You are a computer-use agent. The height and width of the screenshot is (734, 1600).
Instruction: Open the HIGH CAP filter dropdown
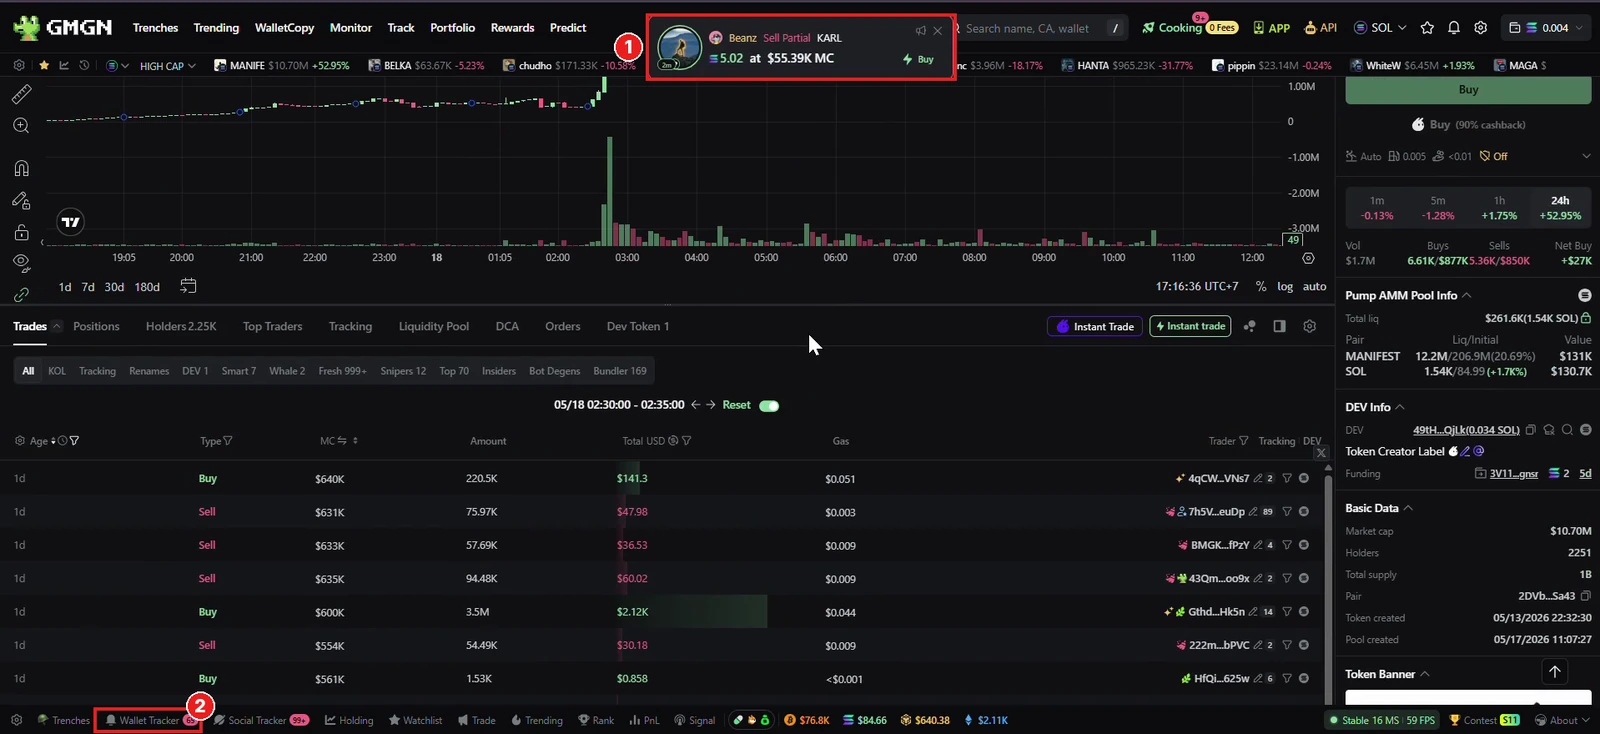[x=168, y=66]
